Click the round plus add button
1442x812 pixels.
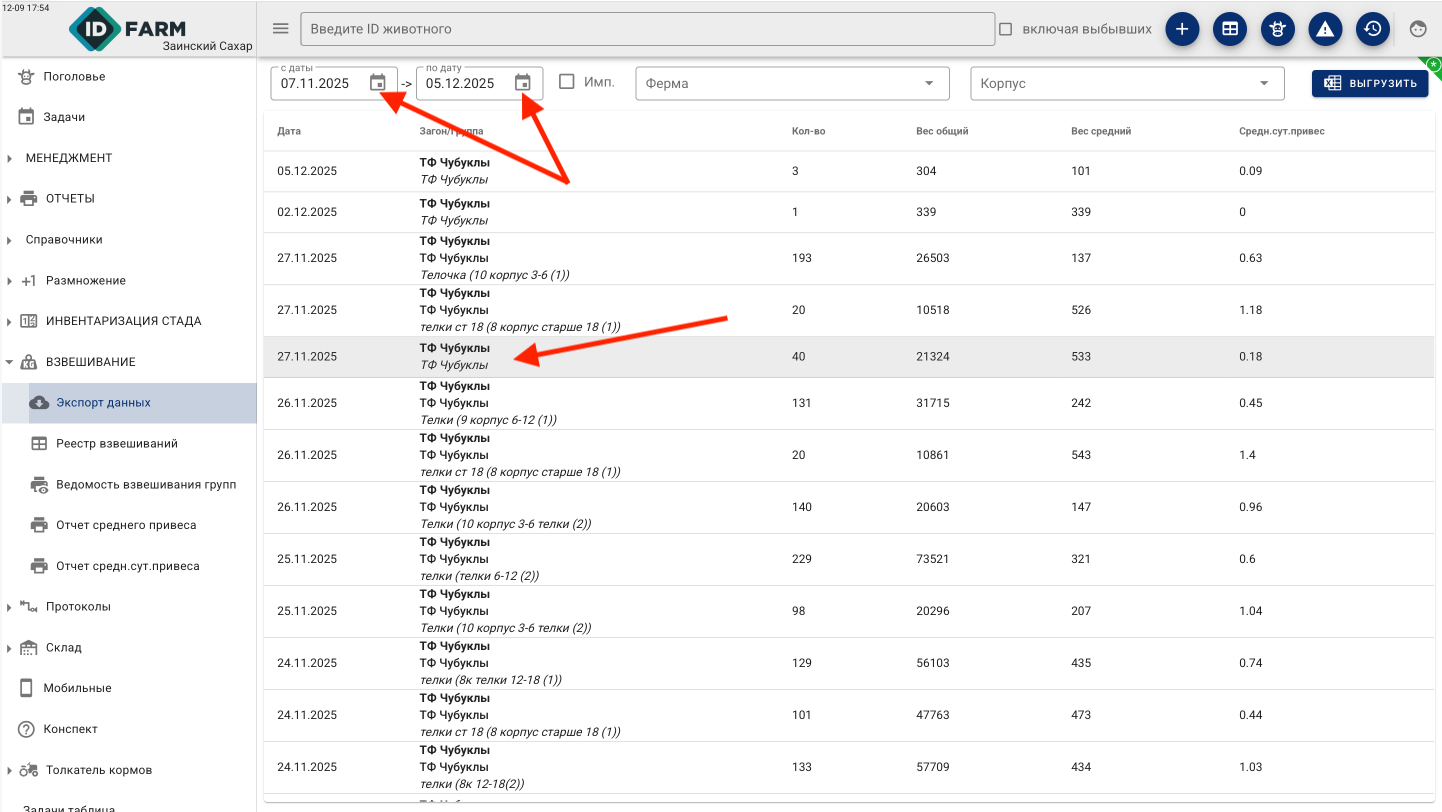point(1182,29)
